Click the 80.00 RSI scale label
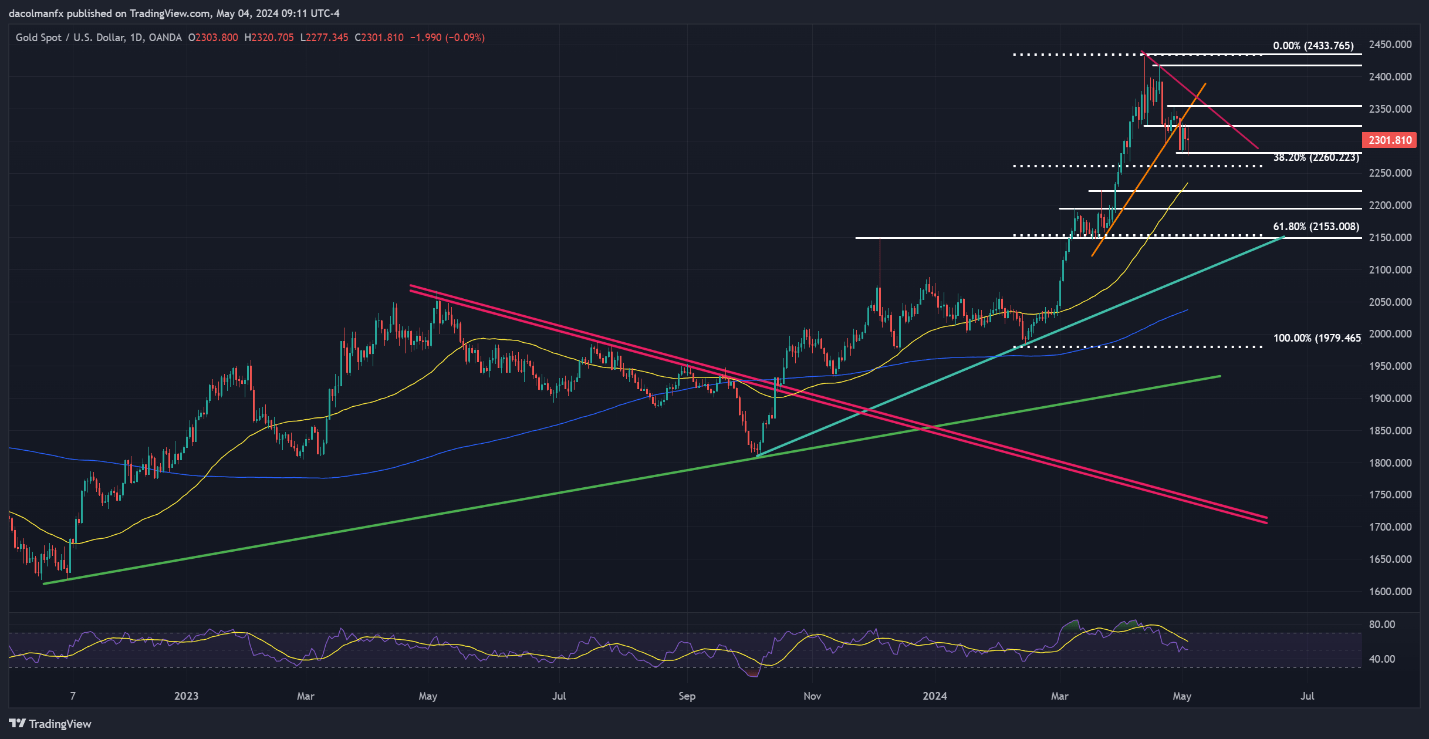Viewport: 1429px width, 739px height. pos(1381,625)
